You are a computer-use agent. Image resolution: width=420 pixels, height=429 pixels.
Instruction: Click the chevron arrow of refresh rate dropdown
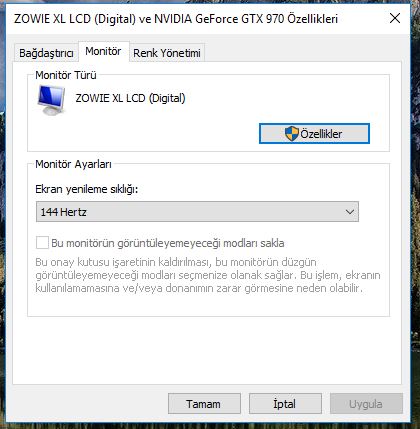(x=350, y=212)
